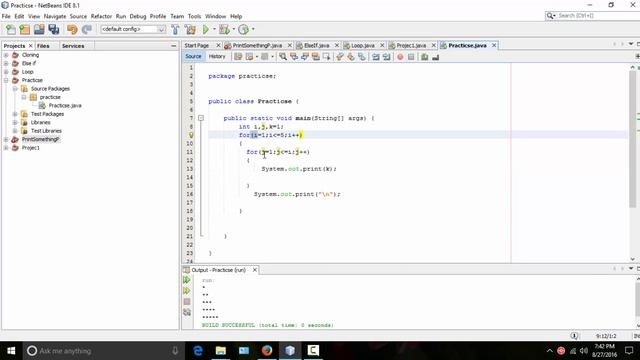Click the Last Edit icon in editor toolbar

tap(238, 57)
